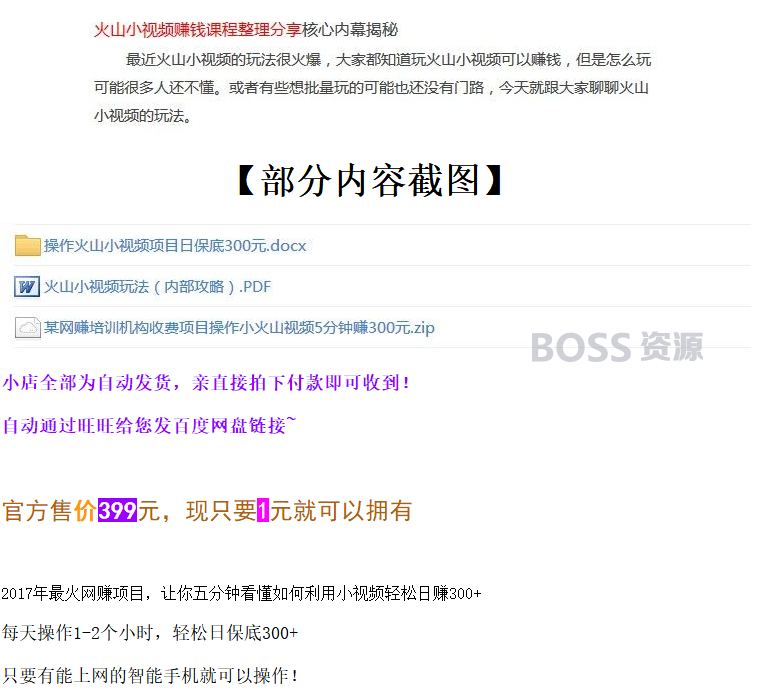Click the cloud file icon beside zip

(x=28, y=327)
